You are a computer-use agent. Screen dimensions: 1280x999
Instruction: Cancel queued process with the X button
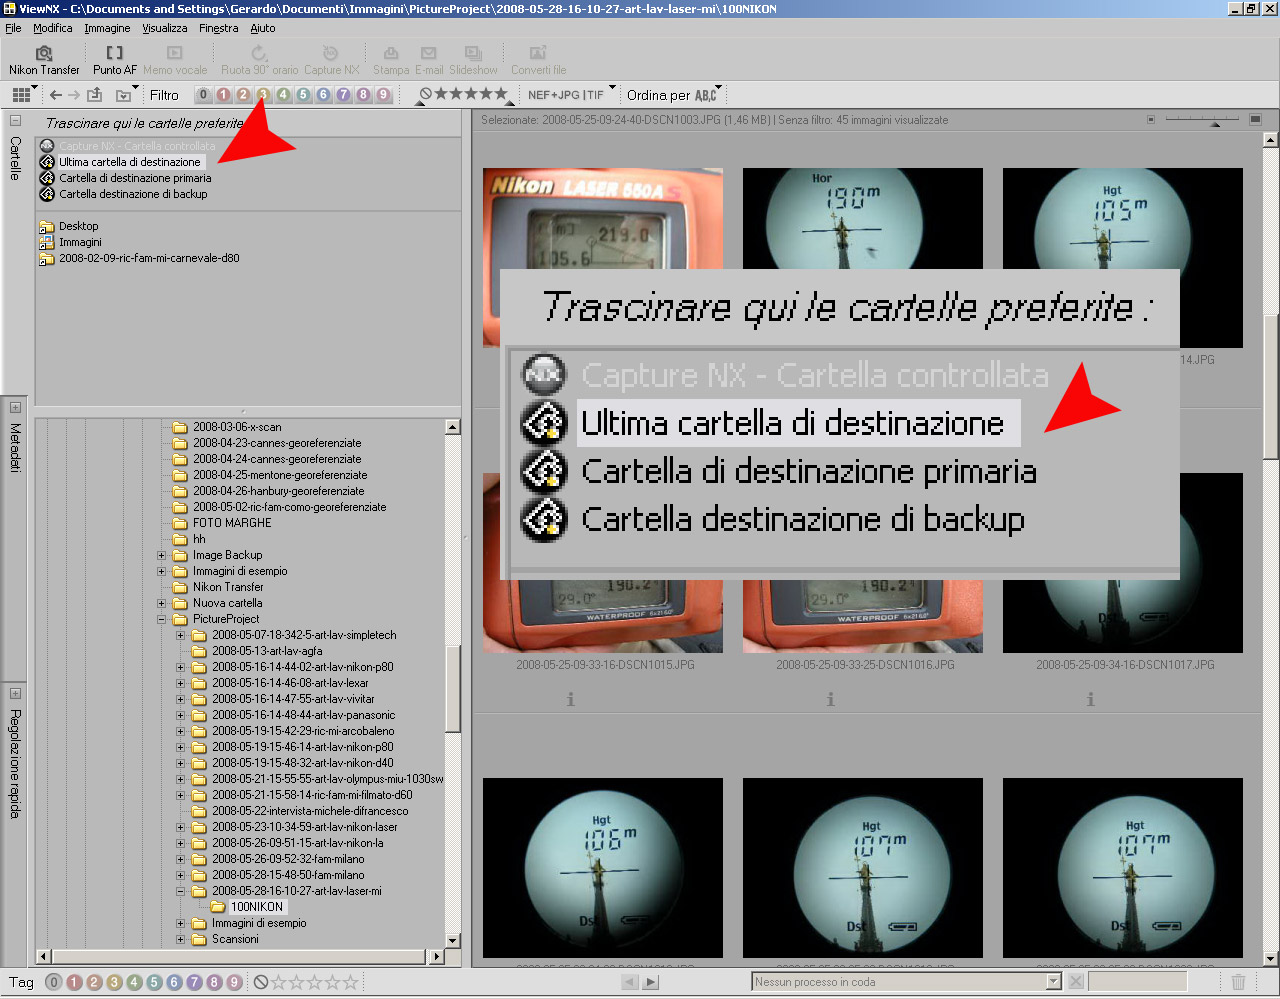(1076, 982)
